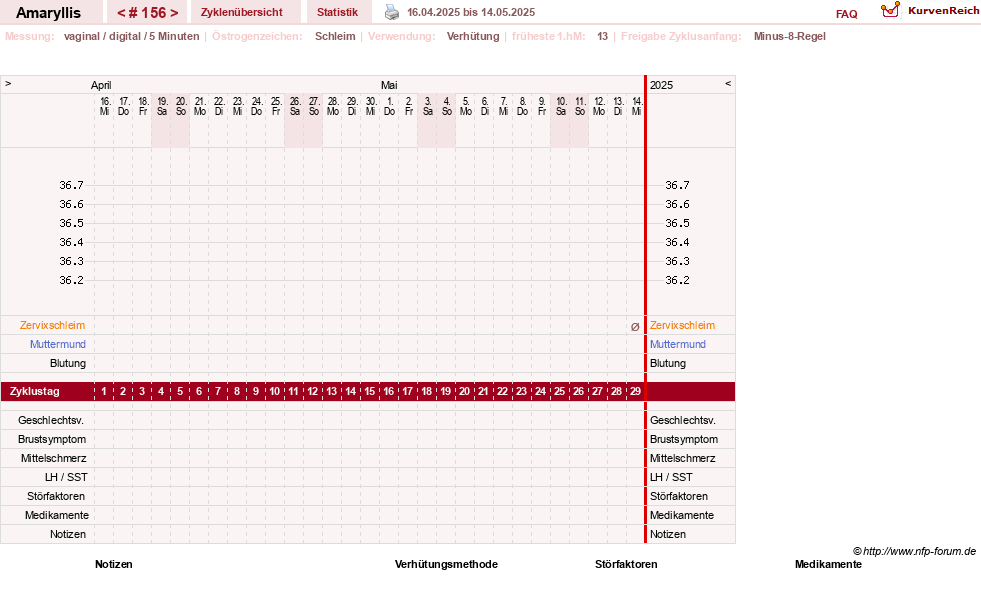
Task: Open the Statistik tab
Action: (x=337, y=12)
